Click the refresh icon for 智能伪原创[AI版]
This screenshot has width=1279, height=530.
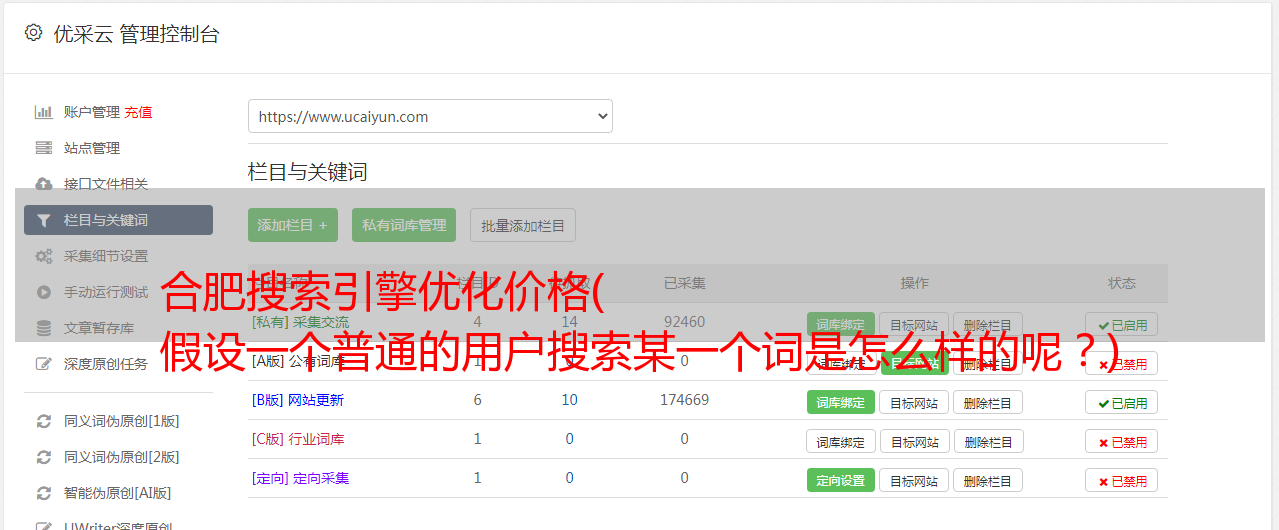point(44,493)
